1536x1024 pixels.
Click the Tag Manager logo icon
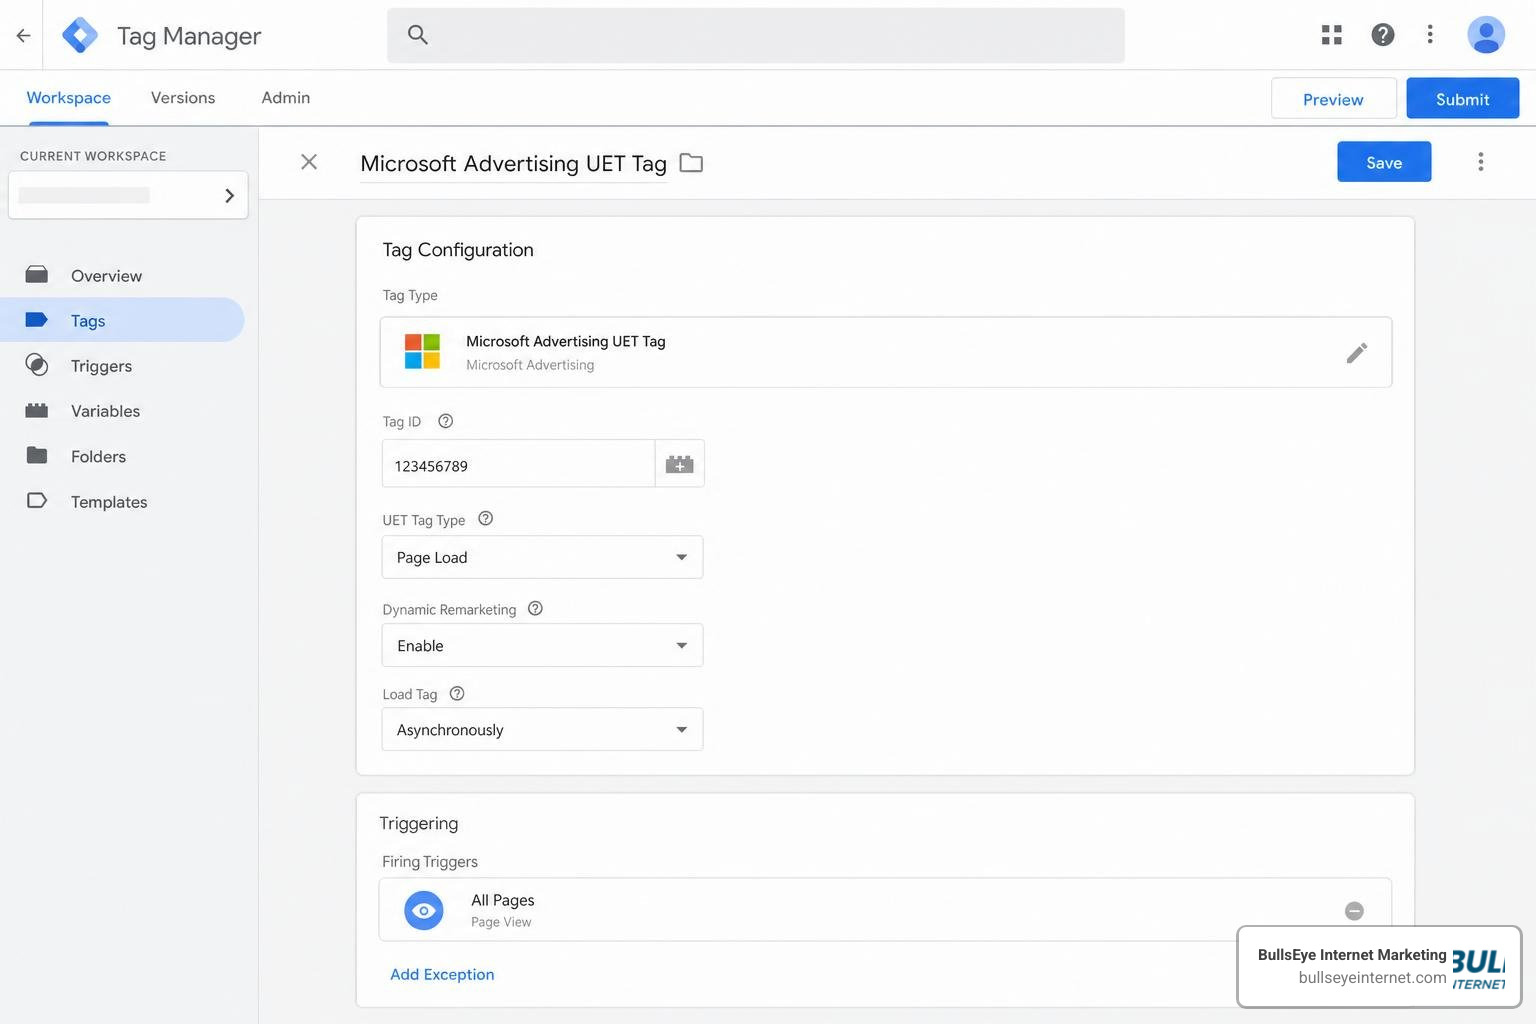[x=80, y=35]
